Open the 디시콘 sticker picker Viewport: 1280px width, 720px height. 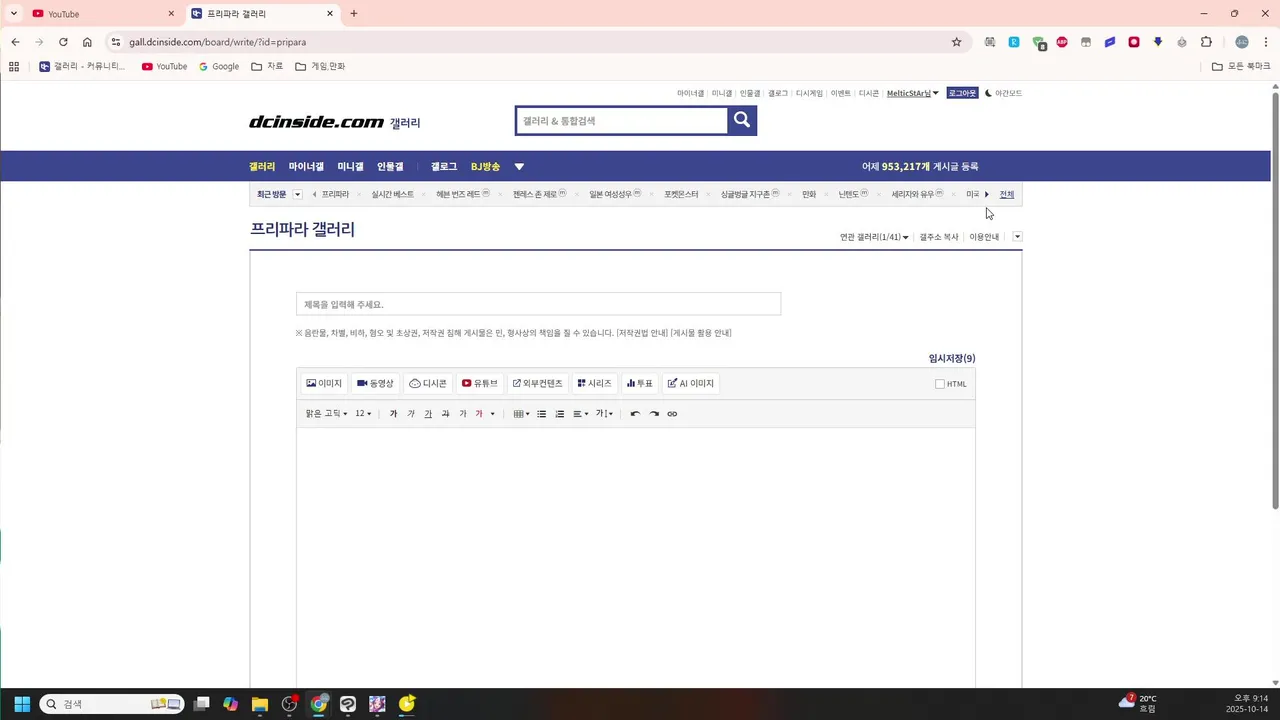[428, 384]
